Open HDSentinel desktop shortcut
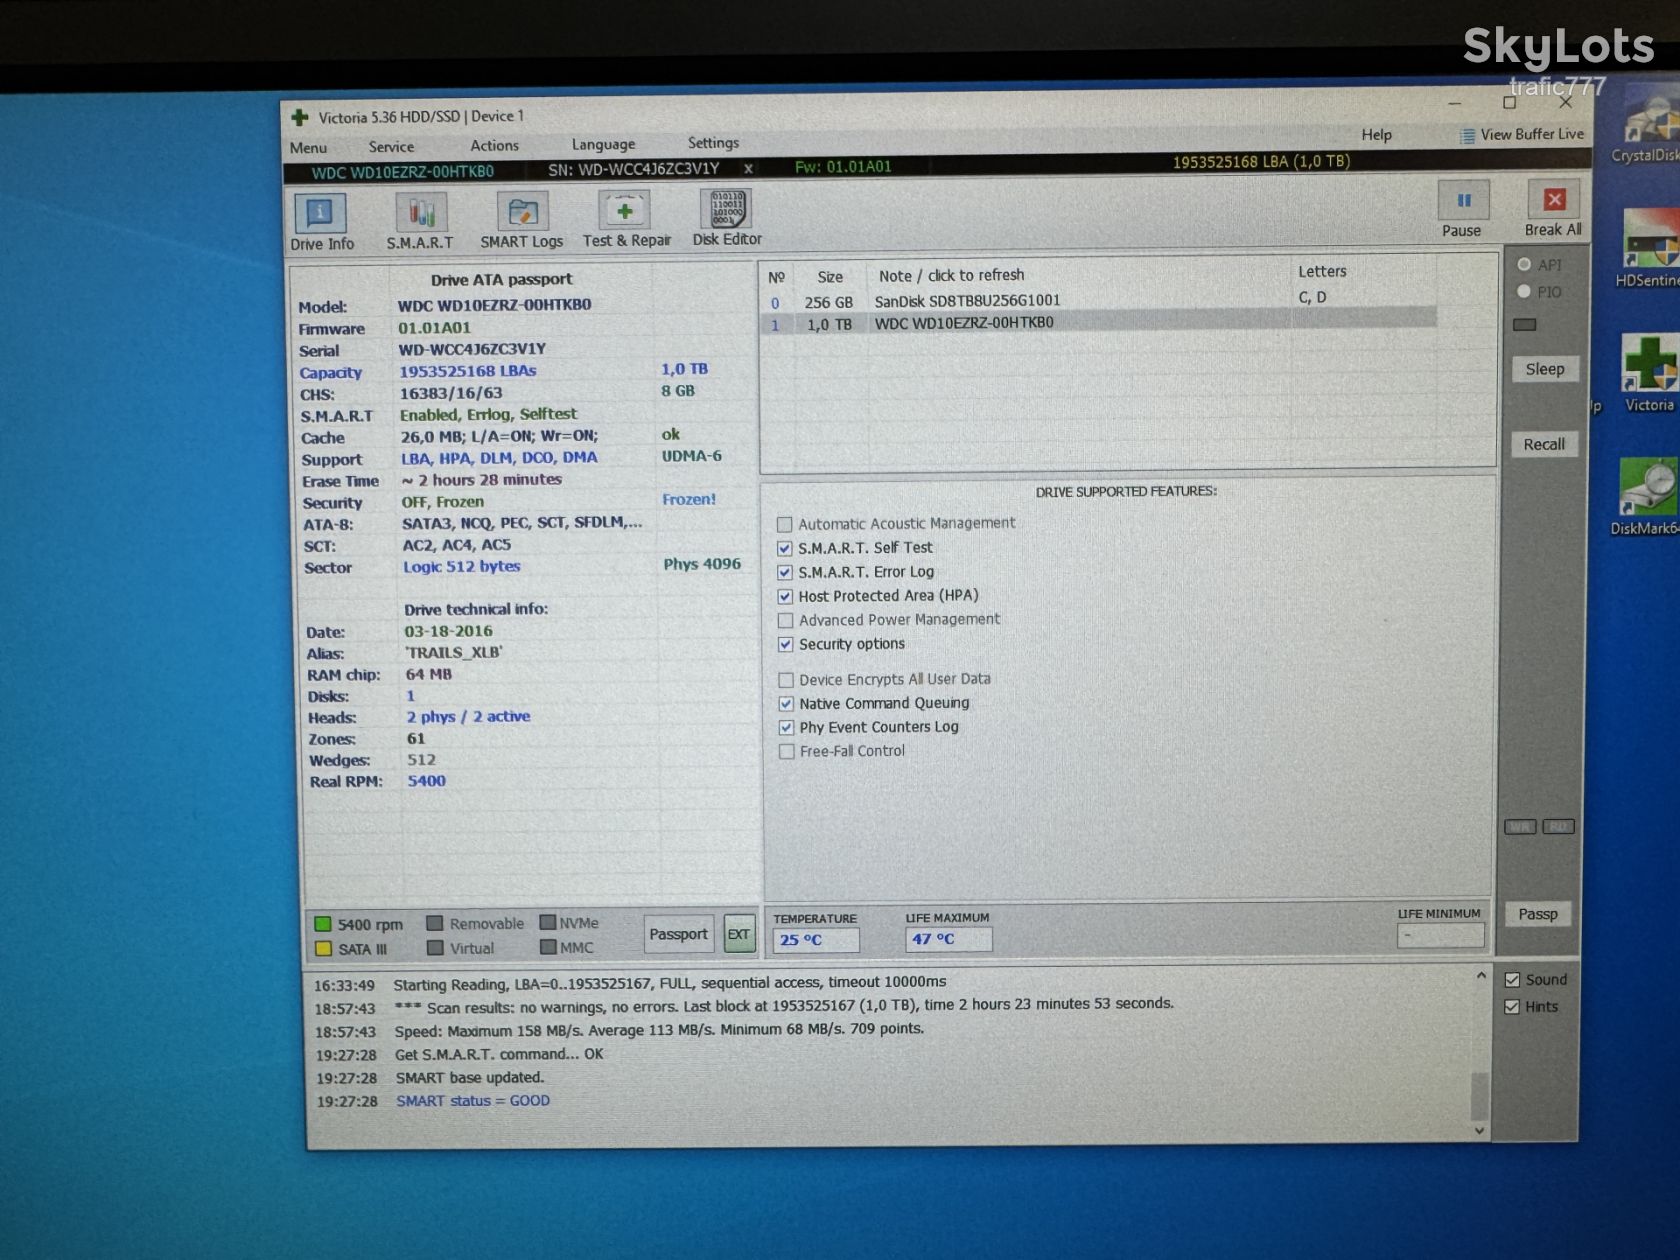 pos(1650,248)
